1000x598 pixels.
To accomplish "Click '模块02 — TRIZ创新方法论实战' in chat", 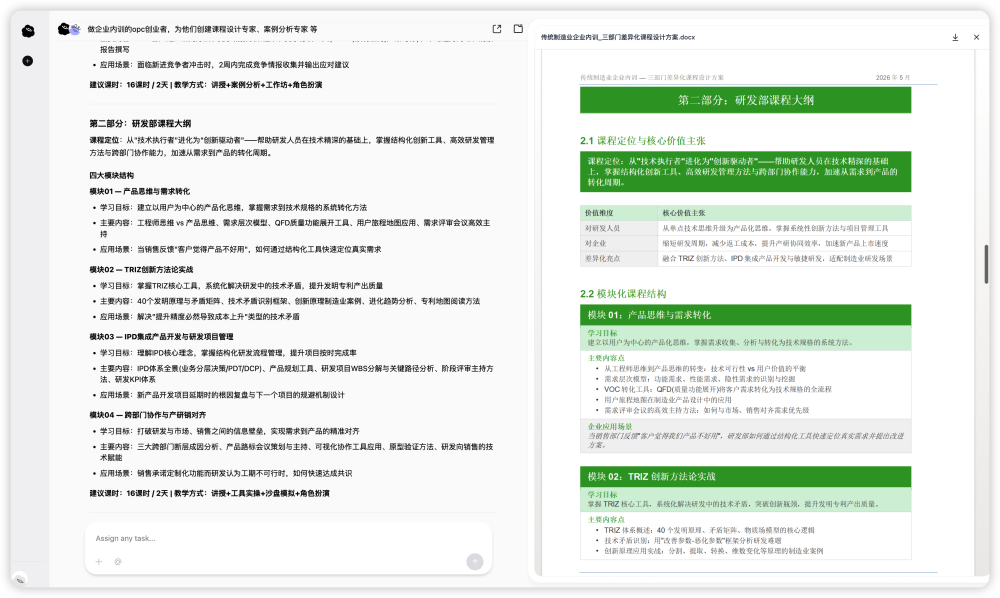I will (x=141, y=270).
